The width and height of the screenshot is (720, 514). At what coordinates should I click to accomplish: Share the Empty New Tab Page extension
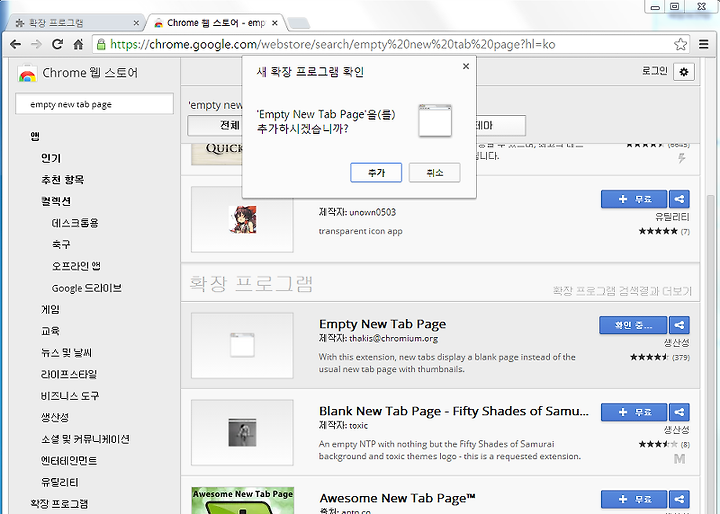coord(679,325)
